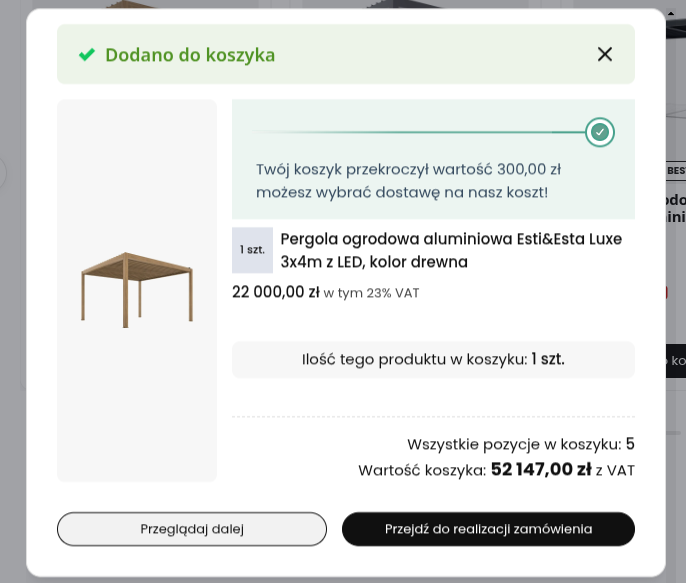The width and height of the screenshot is (686, 583).
Task: Click the circular check icon on progress bar
Action: (600, 132)
